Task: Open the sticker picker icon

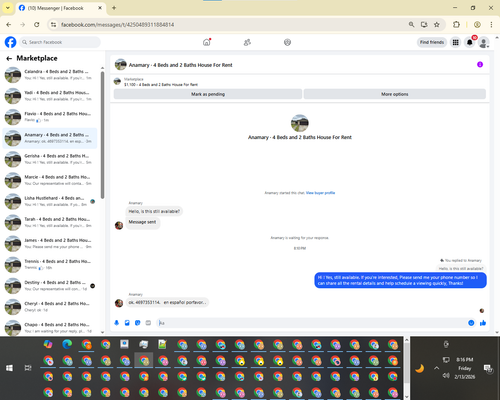Action: (138, 323)
